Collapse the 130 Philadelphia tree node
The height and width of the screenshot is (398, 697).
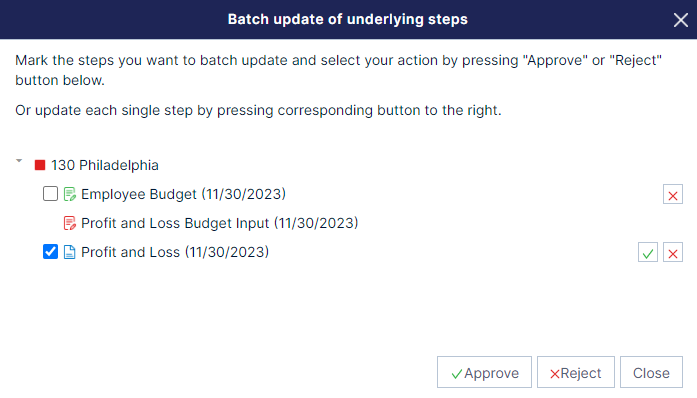pos(19,161)
